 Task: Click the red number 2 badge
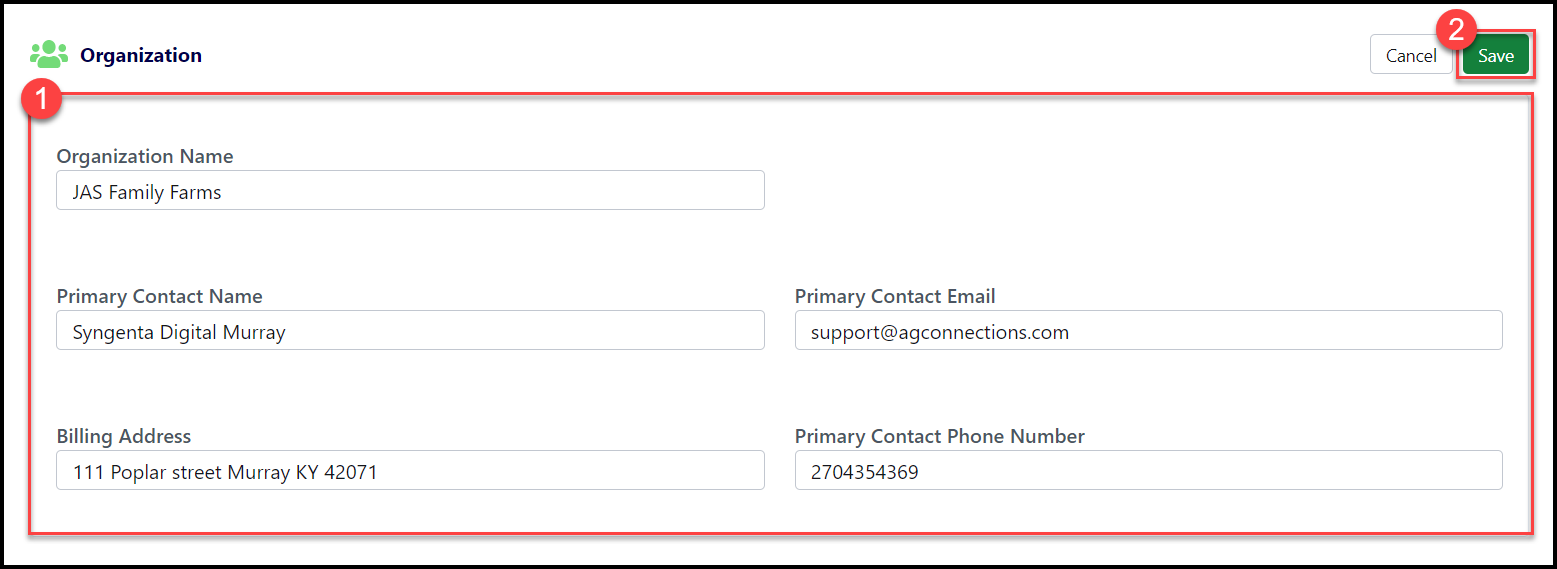1456,31
